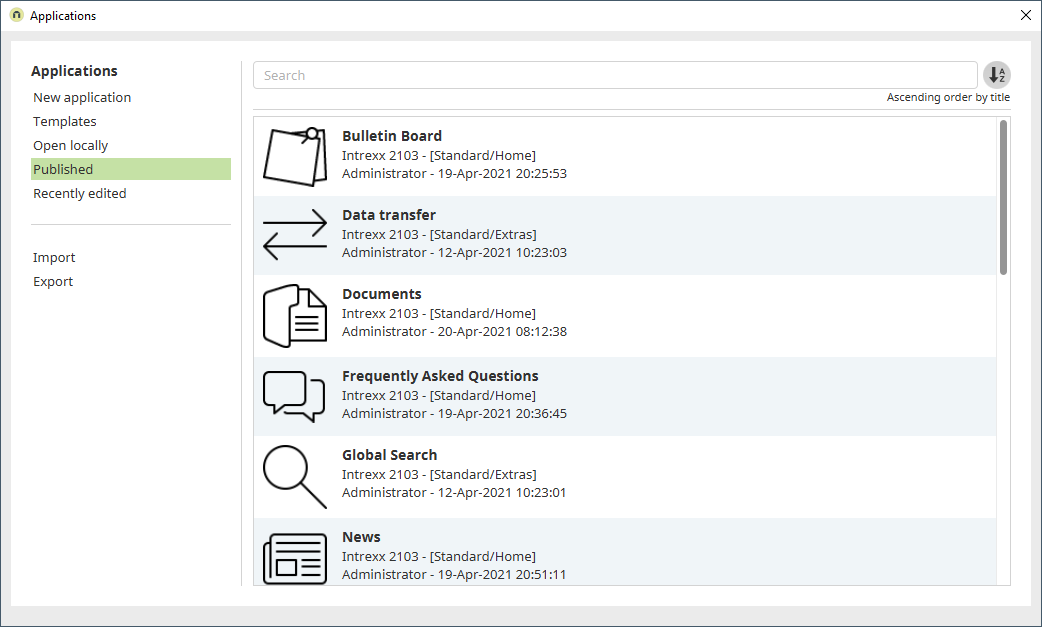Select Templates in the sidebar

click(x=65, y=121)
